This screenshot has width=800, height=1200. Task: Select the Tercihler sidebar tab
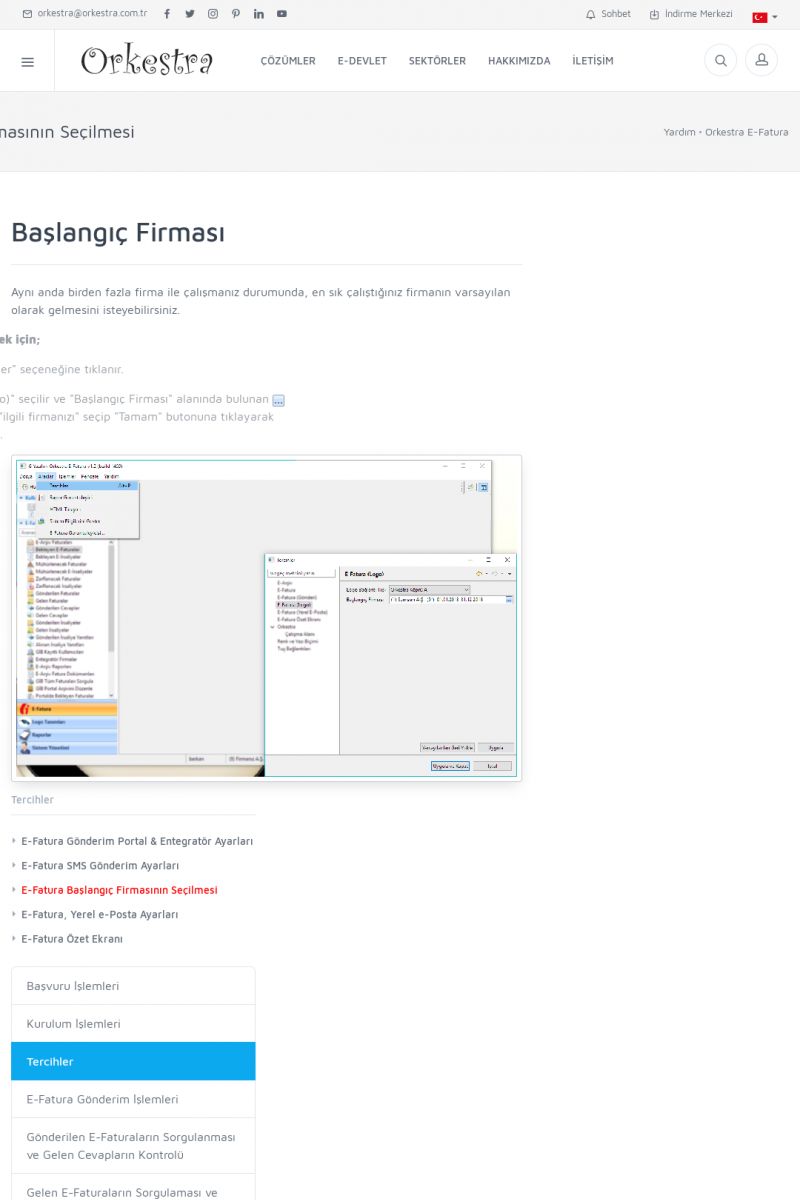[x=133, y=1061]
